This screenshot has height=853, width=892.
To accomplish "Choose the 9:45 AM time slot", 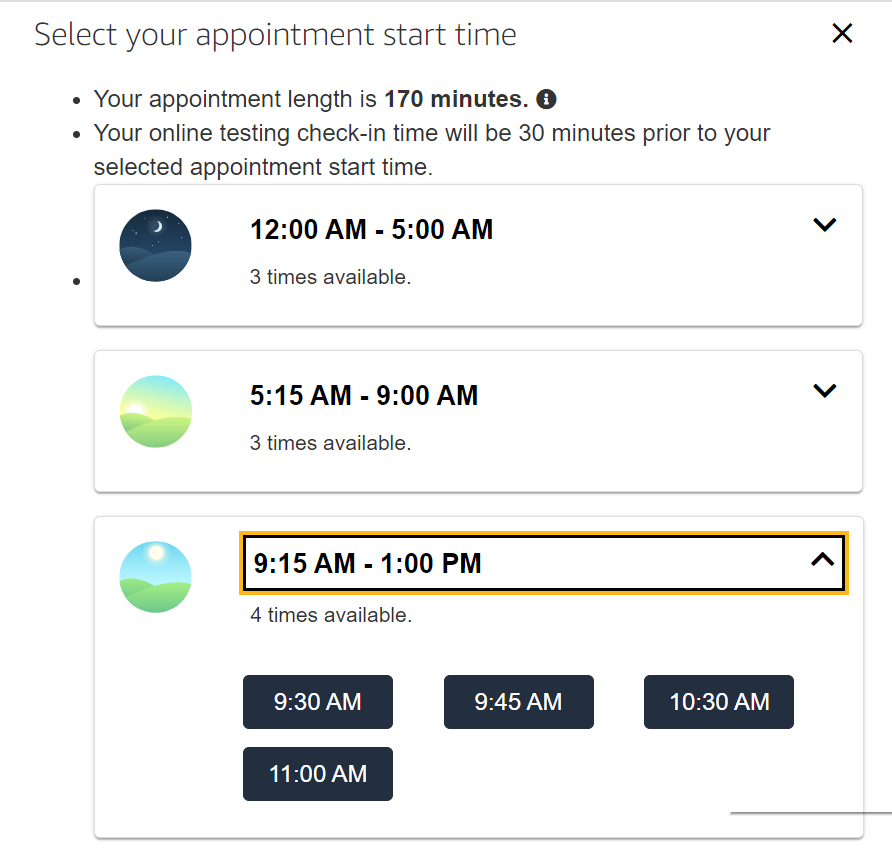I will (x=518, y=702).
